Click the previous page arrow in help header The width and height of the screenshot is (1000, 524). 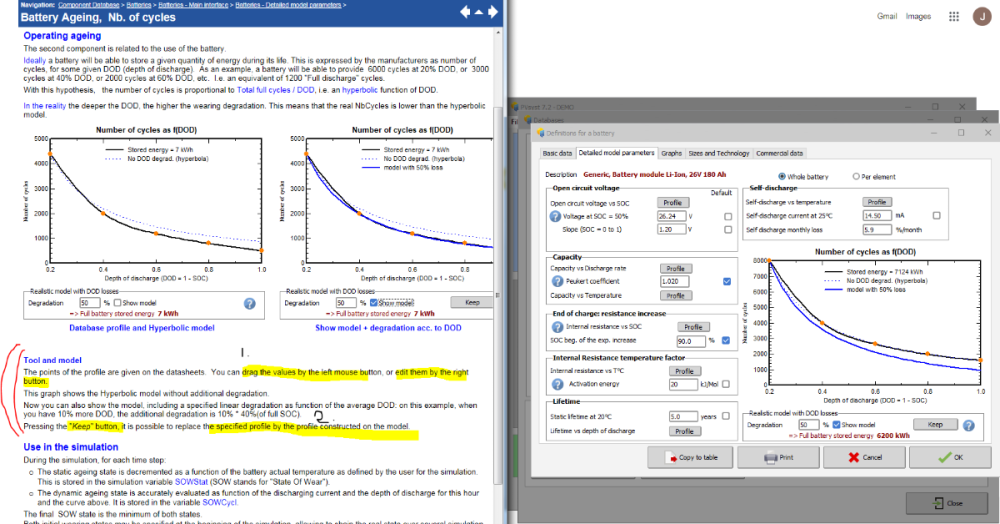[x=465, y=12]
